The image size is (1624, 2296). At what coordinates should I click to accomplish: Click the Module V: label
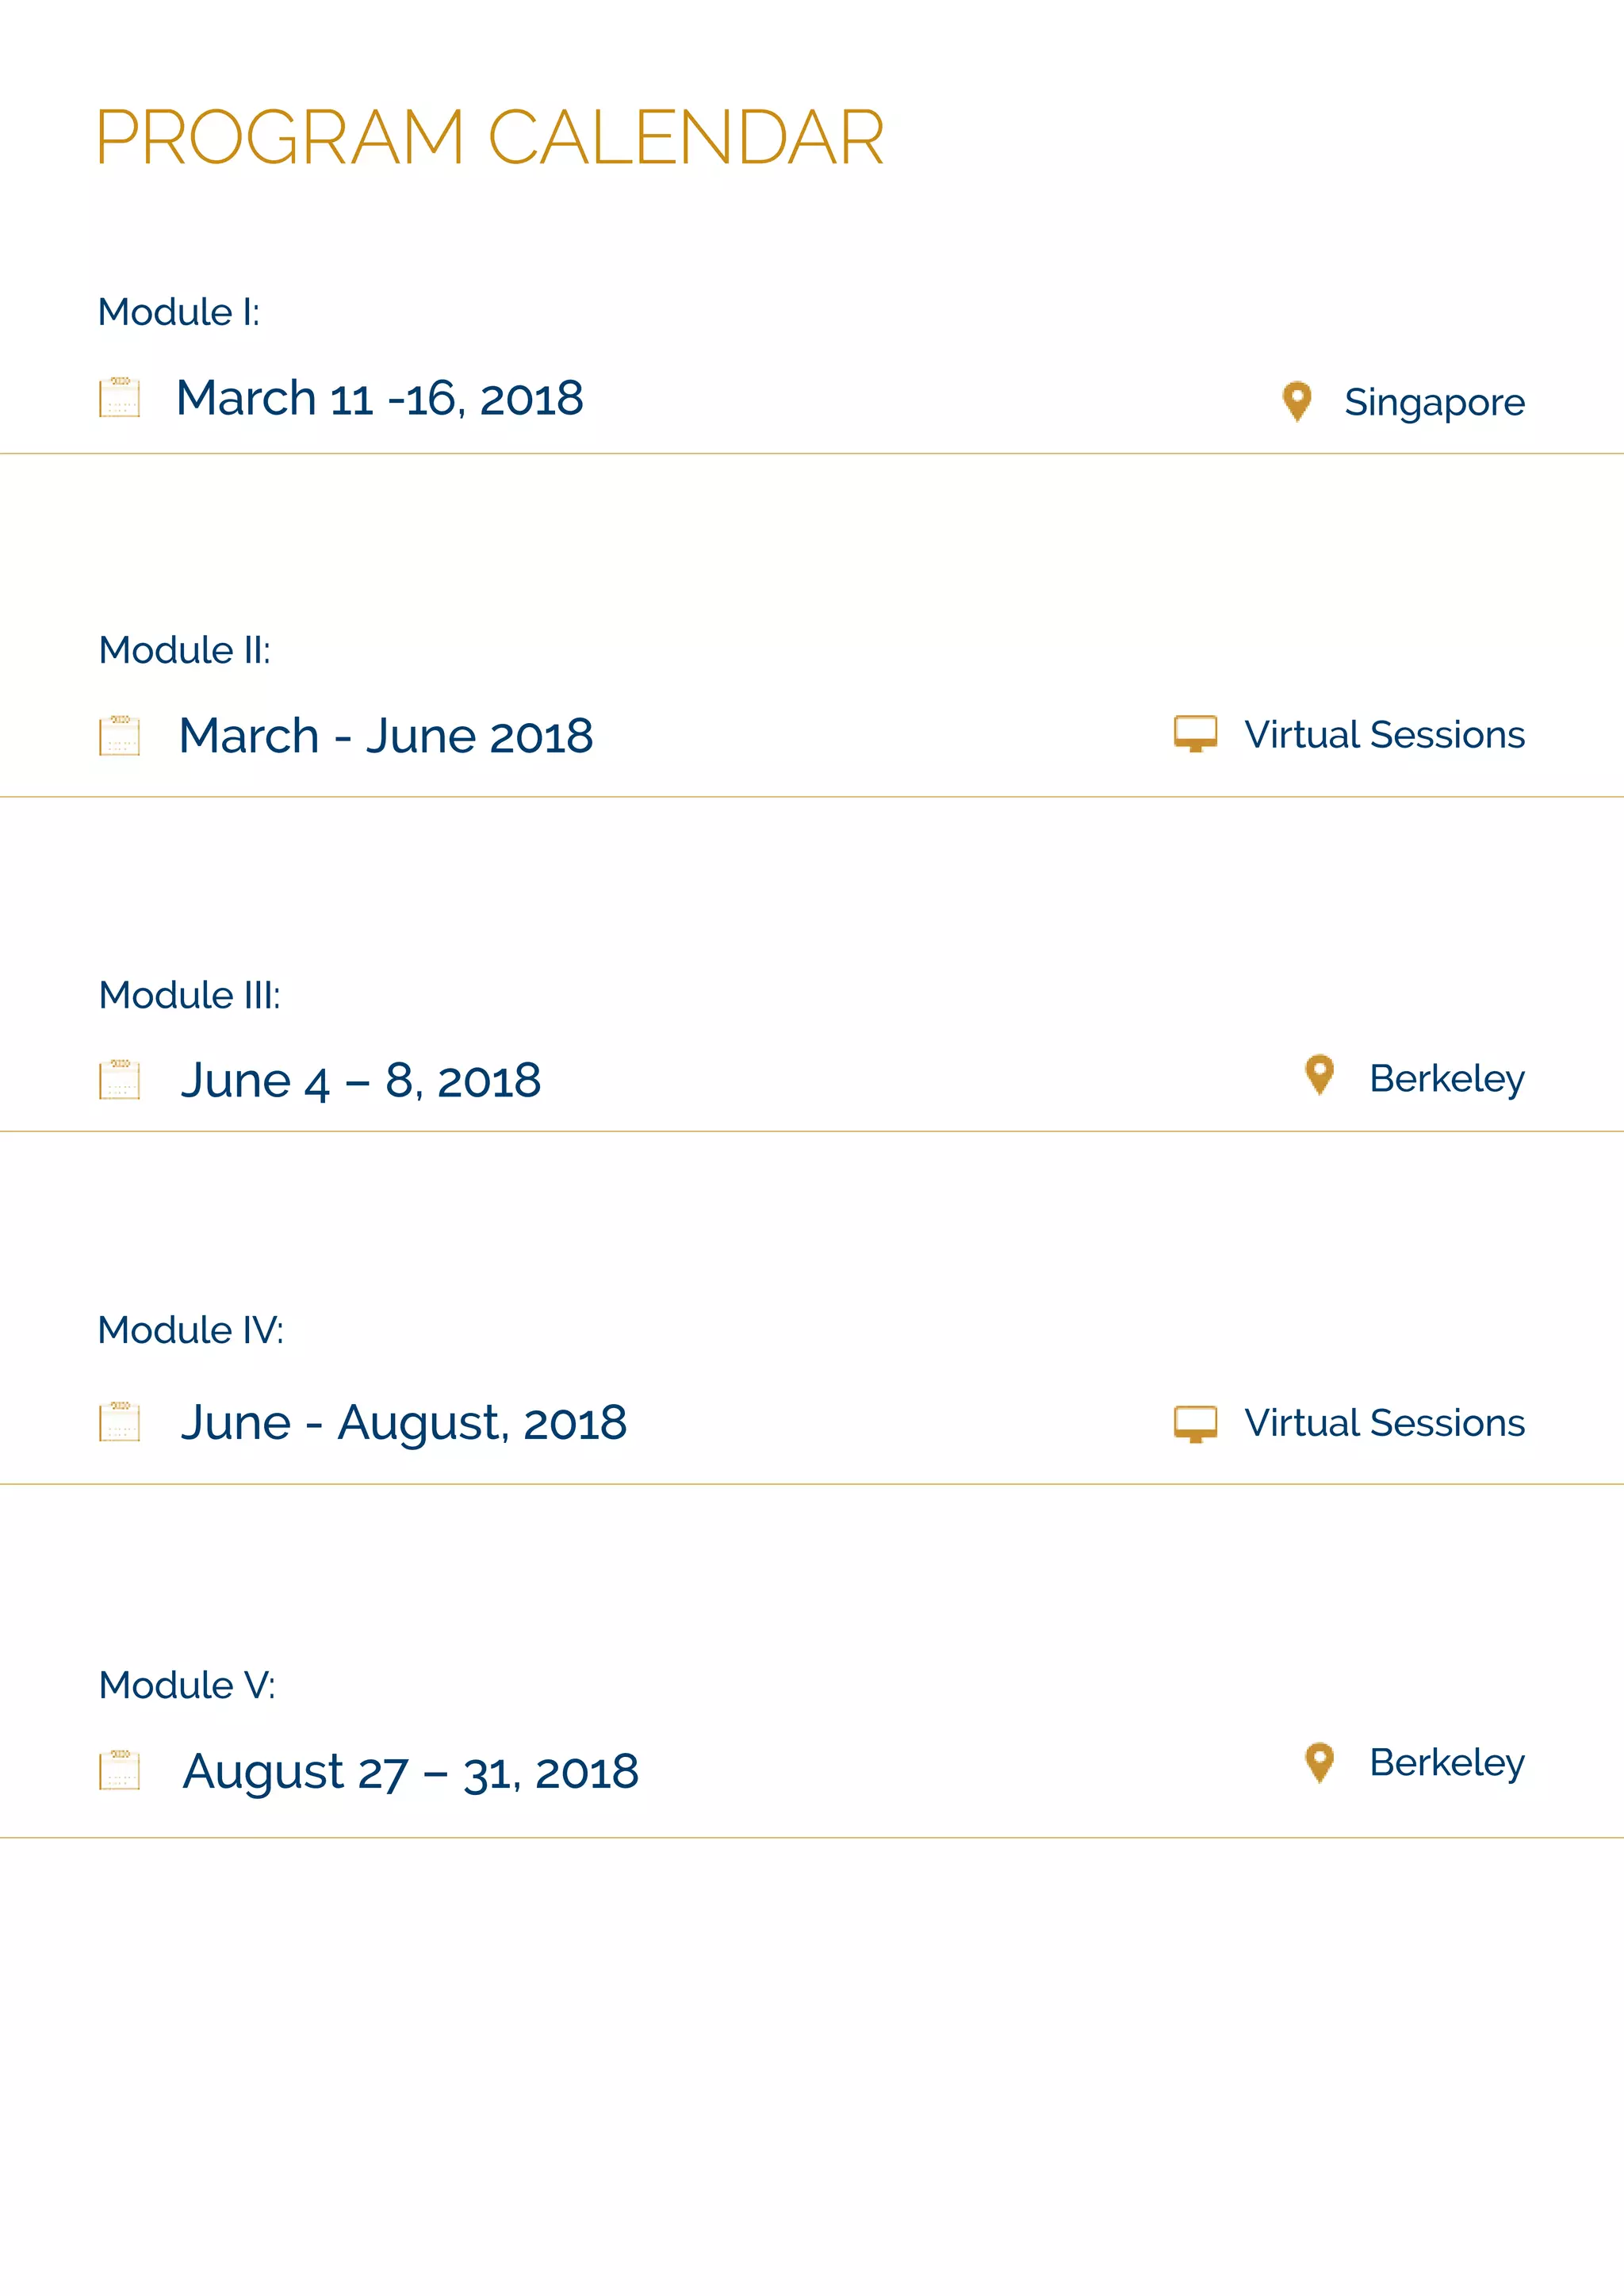coord(186,1685)
